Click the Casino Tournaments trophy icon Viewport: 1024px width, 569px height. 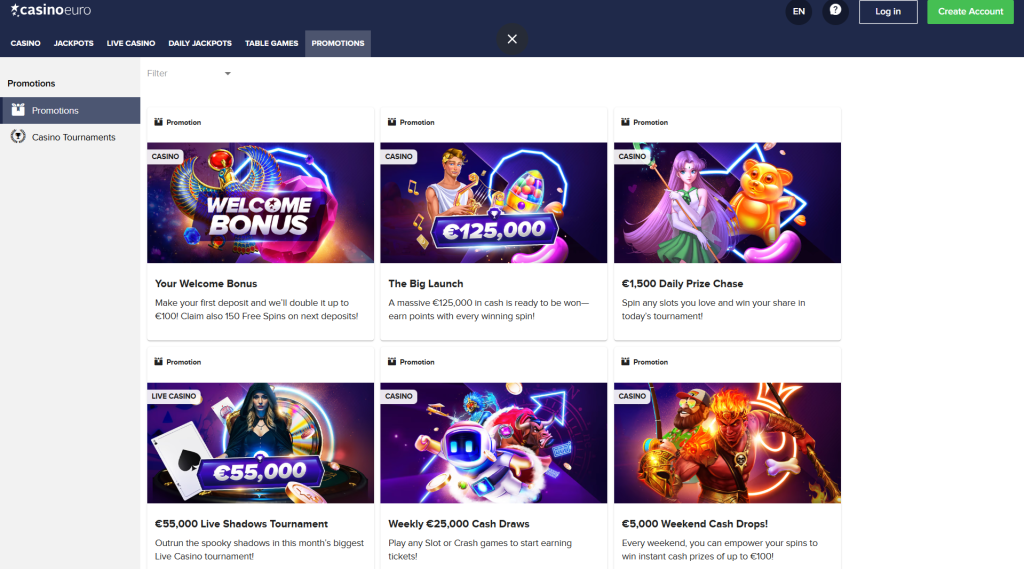click(17, 137)
